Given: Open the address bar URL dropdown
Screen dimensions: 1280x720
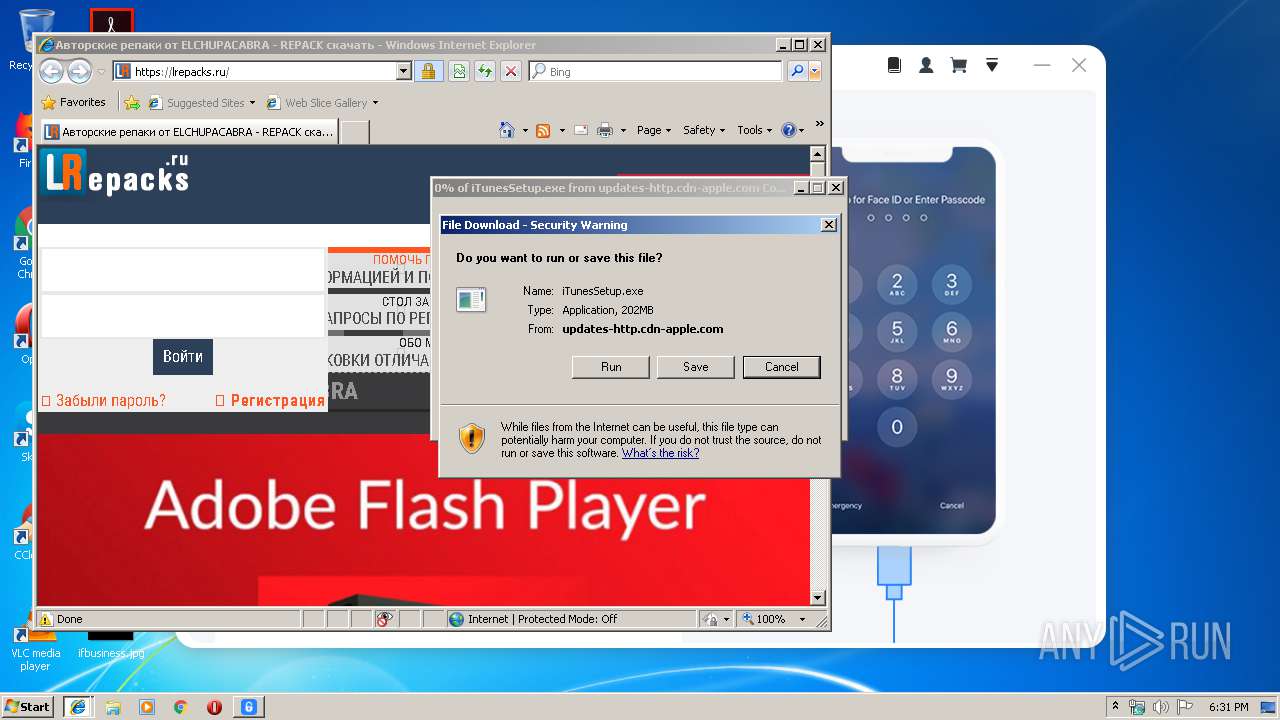Looking at the screenshot, I should [x=403, y=71].
